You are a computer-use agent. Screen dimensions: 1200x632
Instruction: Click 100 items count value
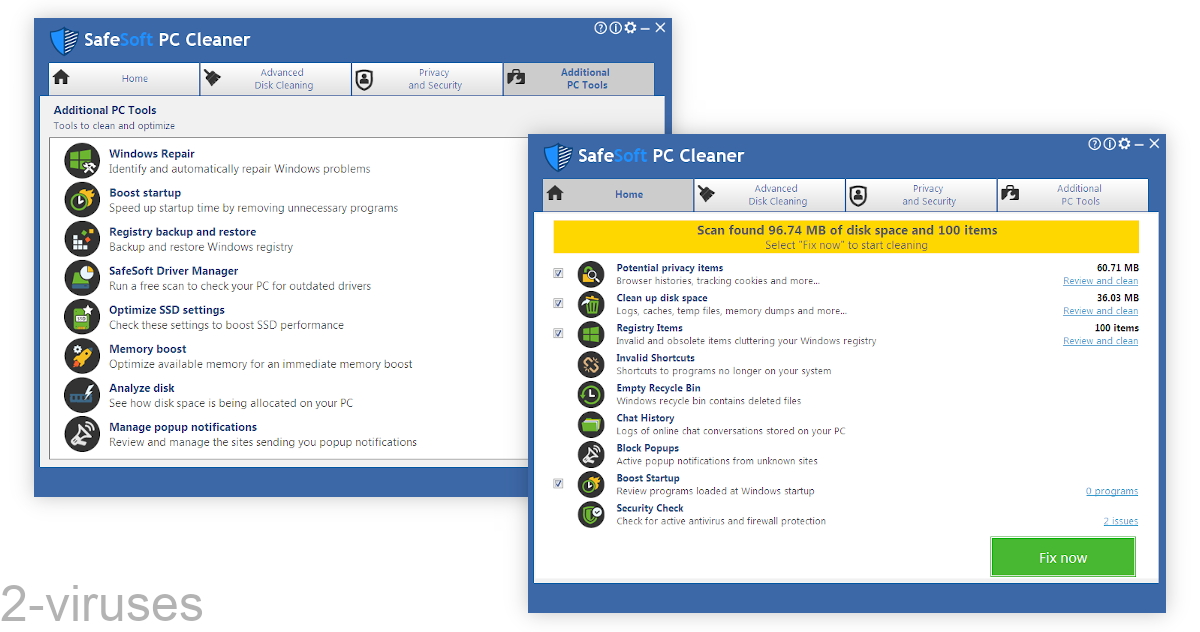(x=1117, y=328)
